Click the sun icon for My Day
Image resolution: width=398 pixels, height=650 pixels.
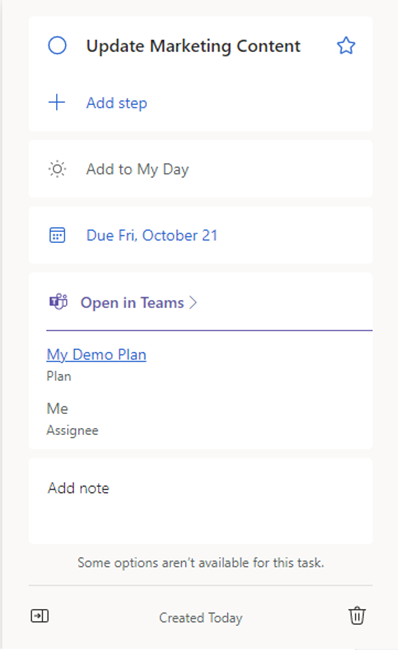[57, 169]
